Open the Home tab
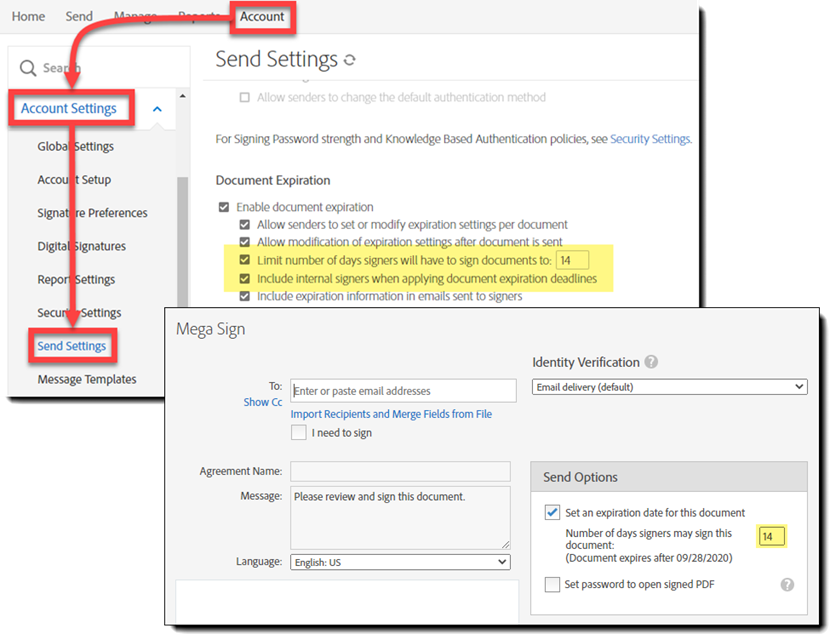This screenshot has width=830, height=634. click(x=28, y=16)
